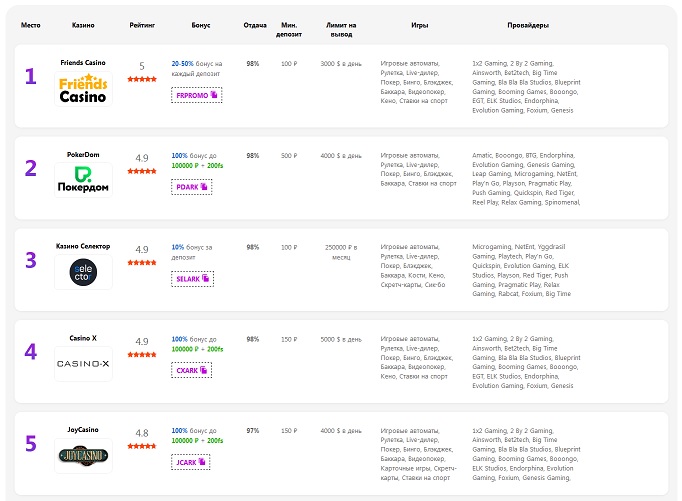Click the rank number 1

coord(30,77)
